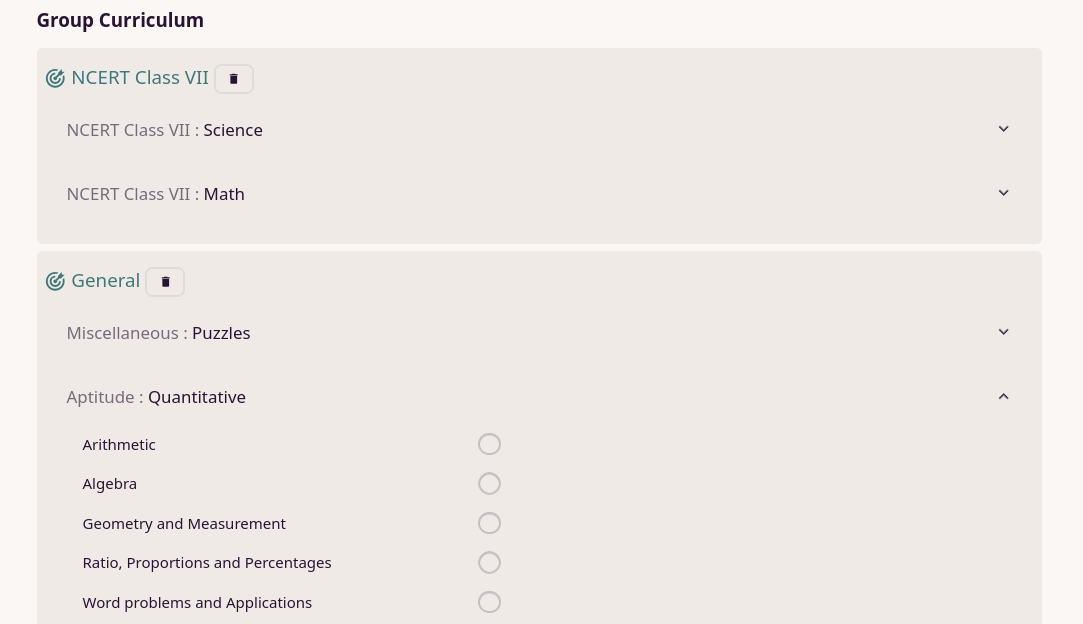Delete the General curriculum group
The height and width of the screenshot is (624, 1083).
(165, 282)
